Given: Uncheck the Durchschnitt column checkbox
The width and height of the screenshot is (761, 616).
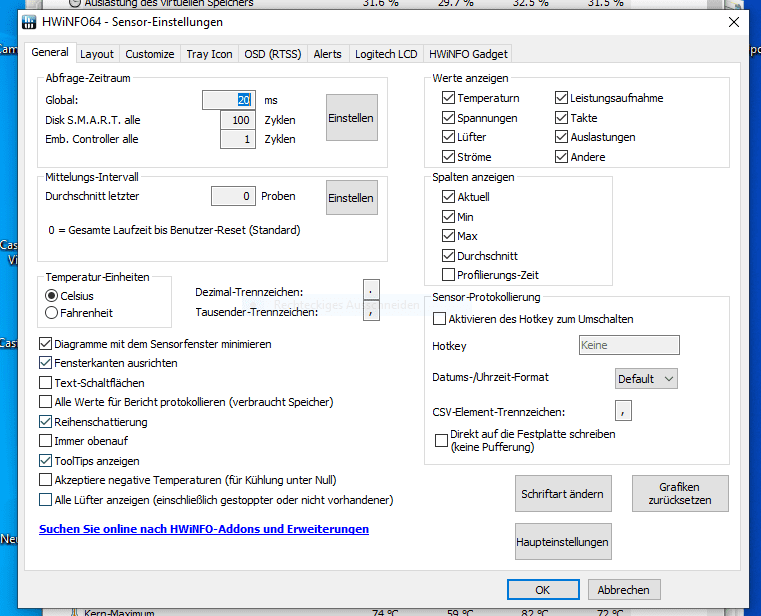Looking at the screenshot, I should tap(448, 255).
